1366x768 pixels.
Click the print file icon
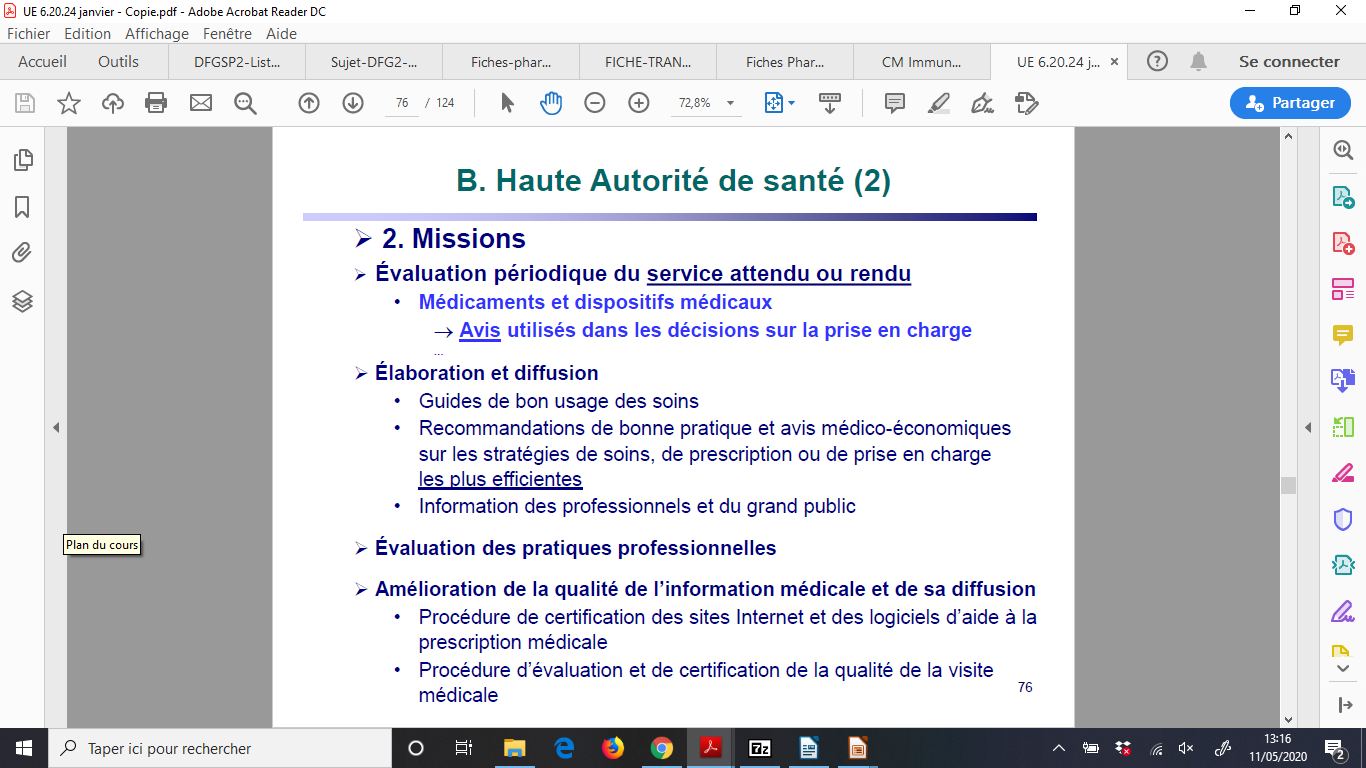156,103
